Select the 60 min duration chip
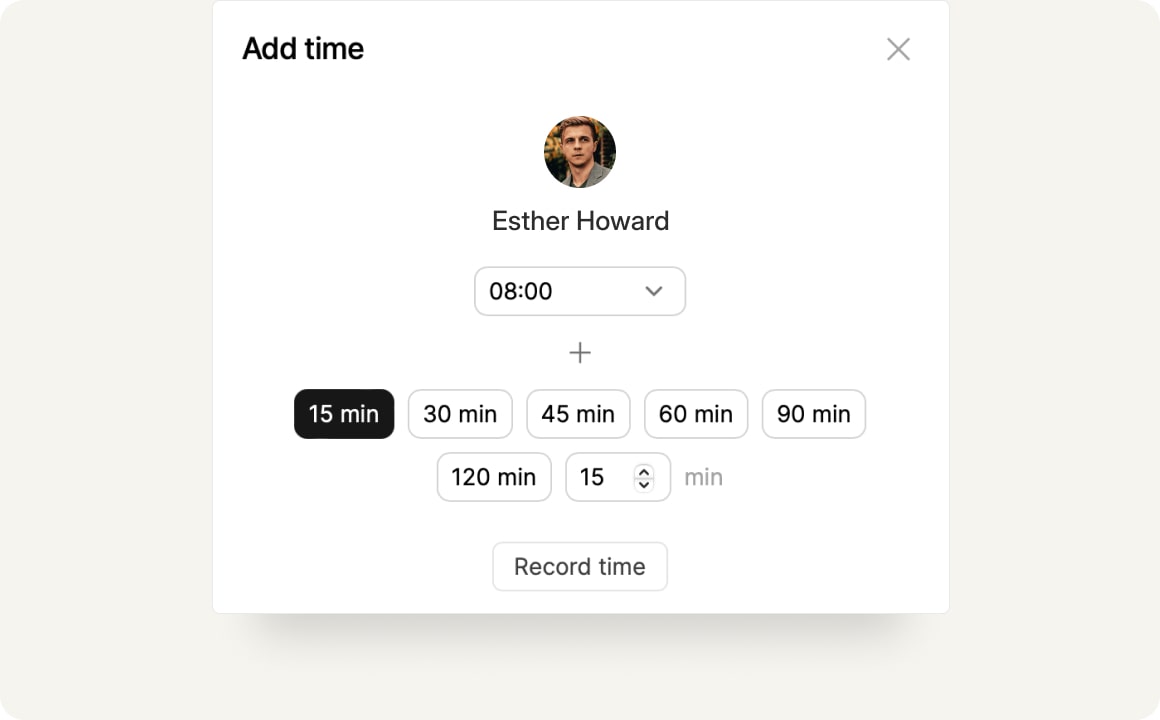The image size is (1160, 720). tap(696, 414)
